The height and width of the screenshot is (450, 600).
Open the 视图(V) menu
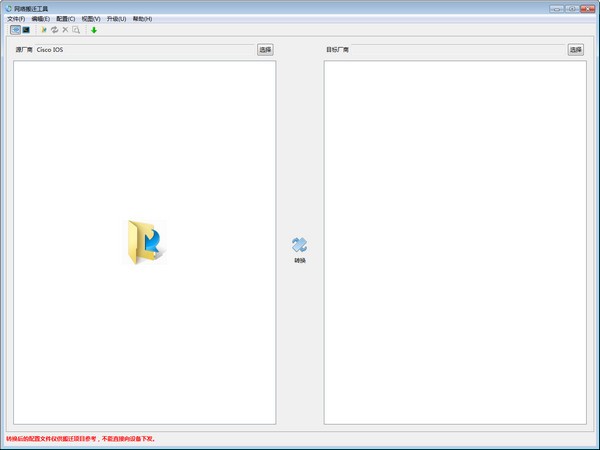click(x=91, y=19)
